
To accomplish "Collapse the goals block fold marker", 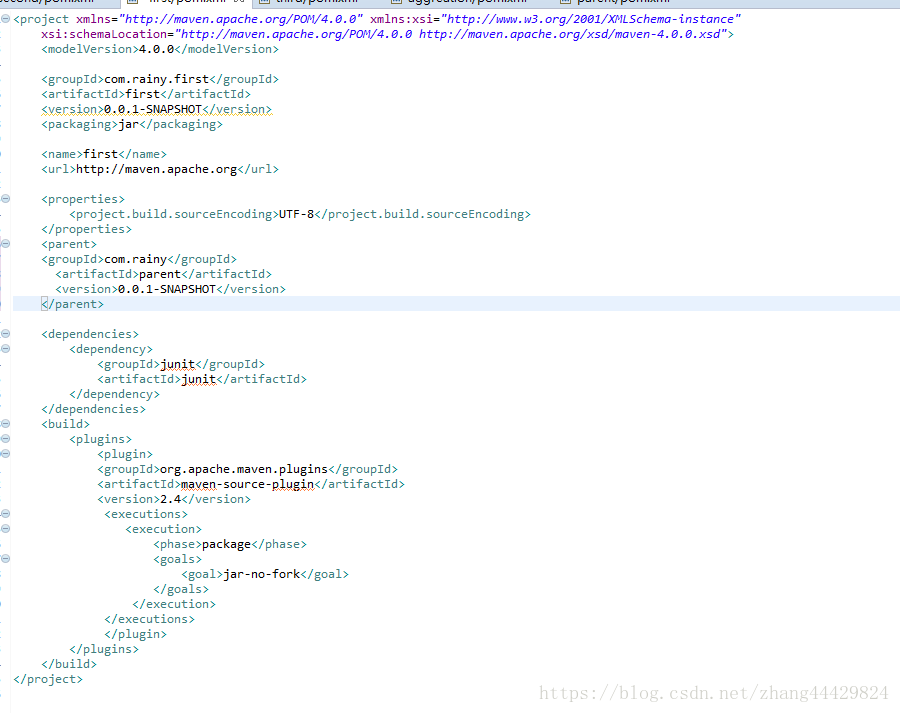I will [x=5, y=559].
